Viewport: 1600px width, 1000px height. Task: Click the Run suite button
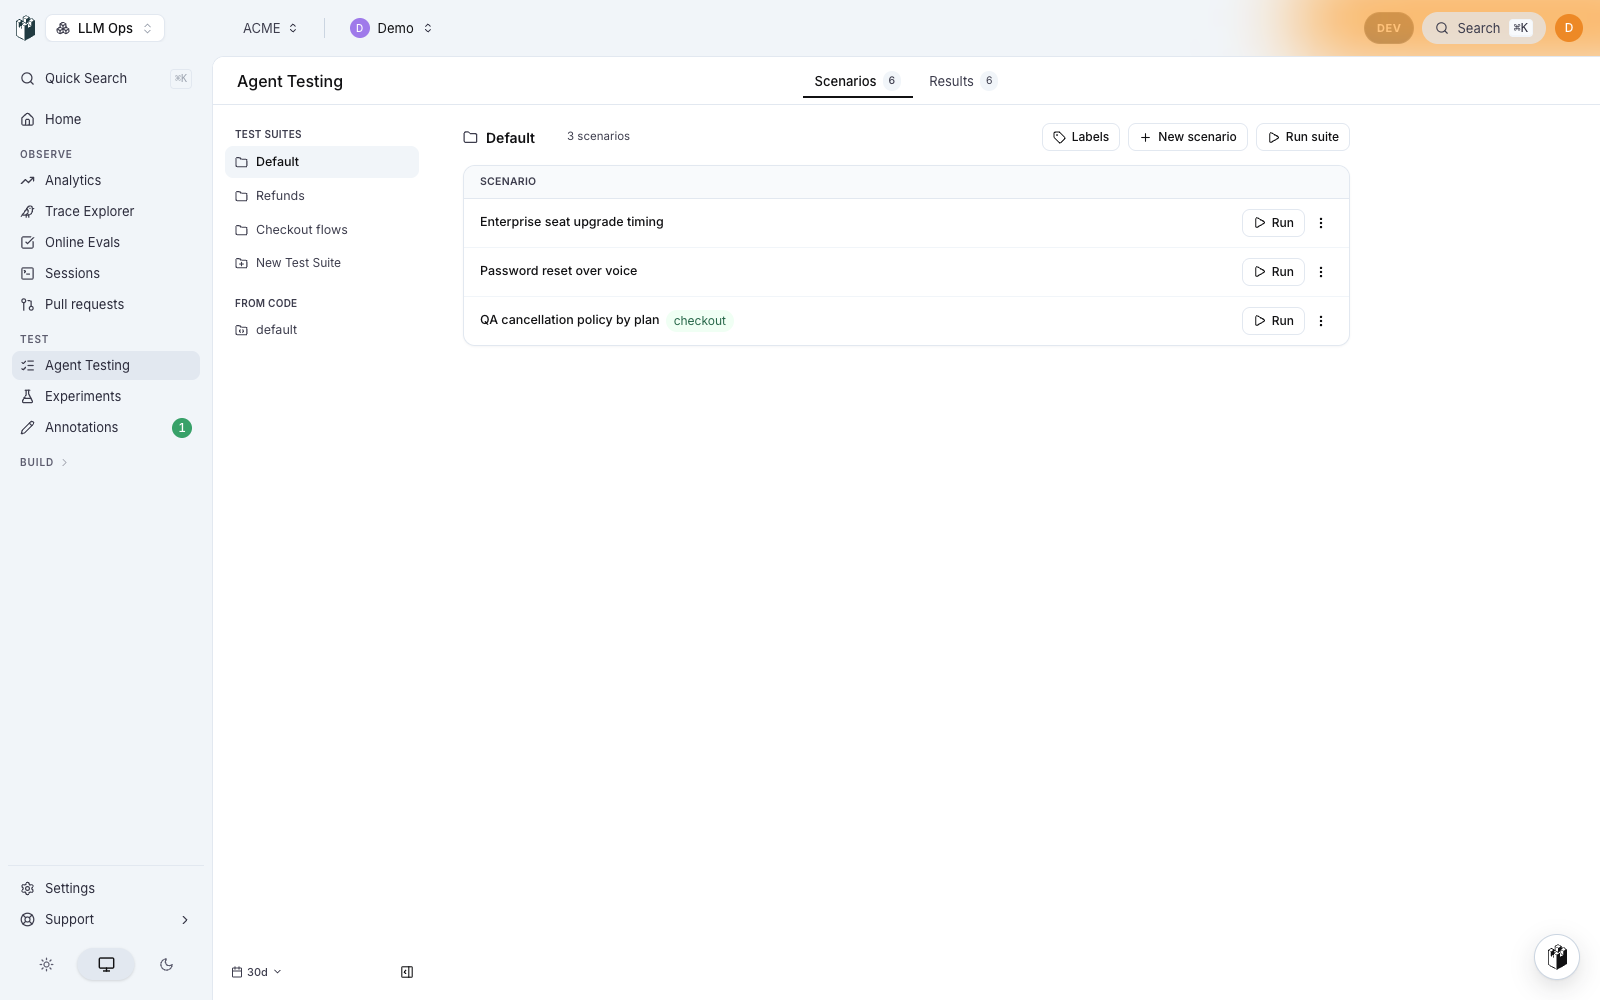(x=1303, y=137)
